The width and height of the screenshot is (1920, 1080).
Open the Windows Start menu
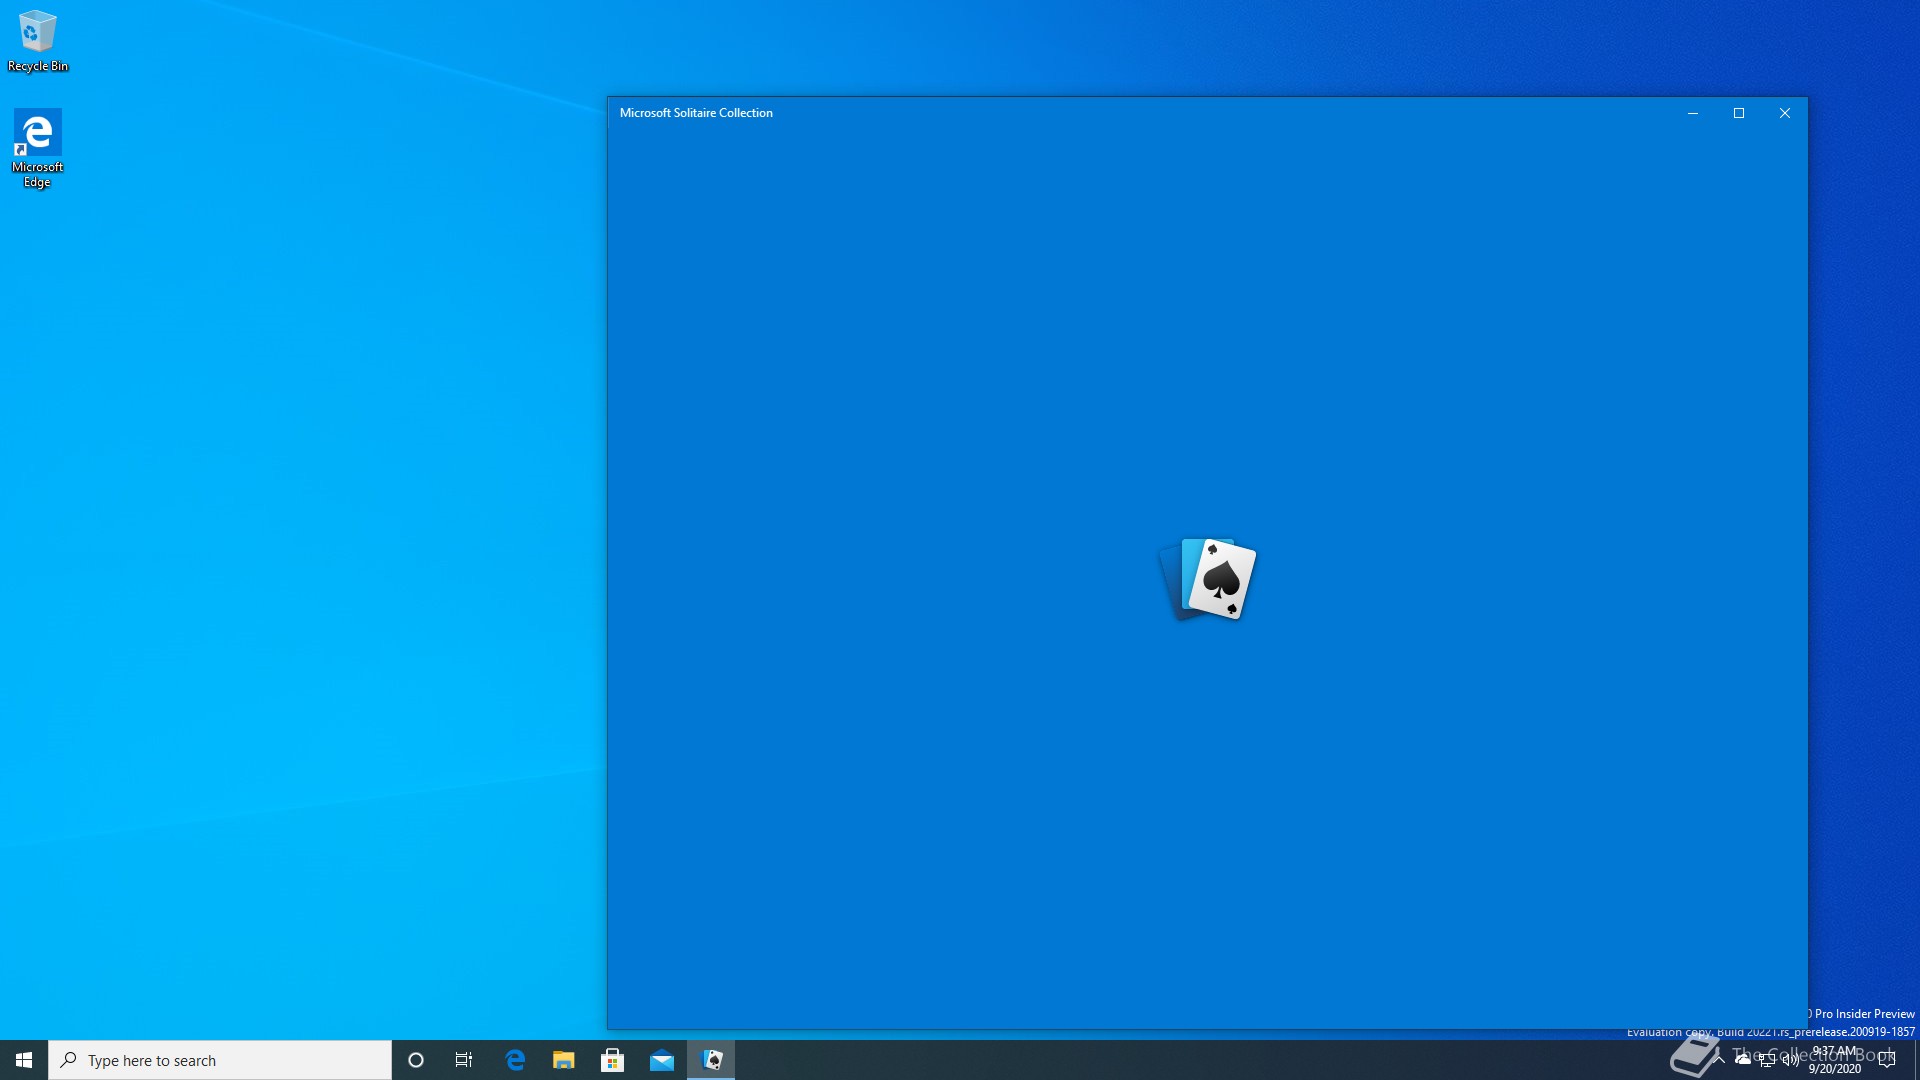tap(24, 1060)
